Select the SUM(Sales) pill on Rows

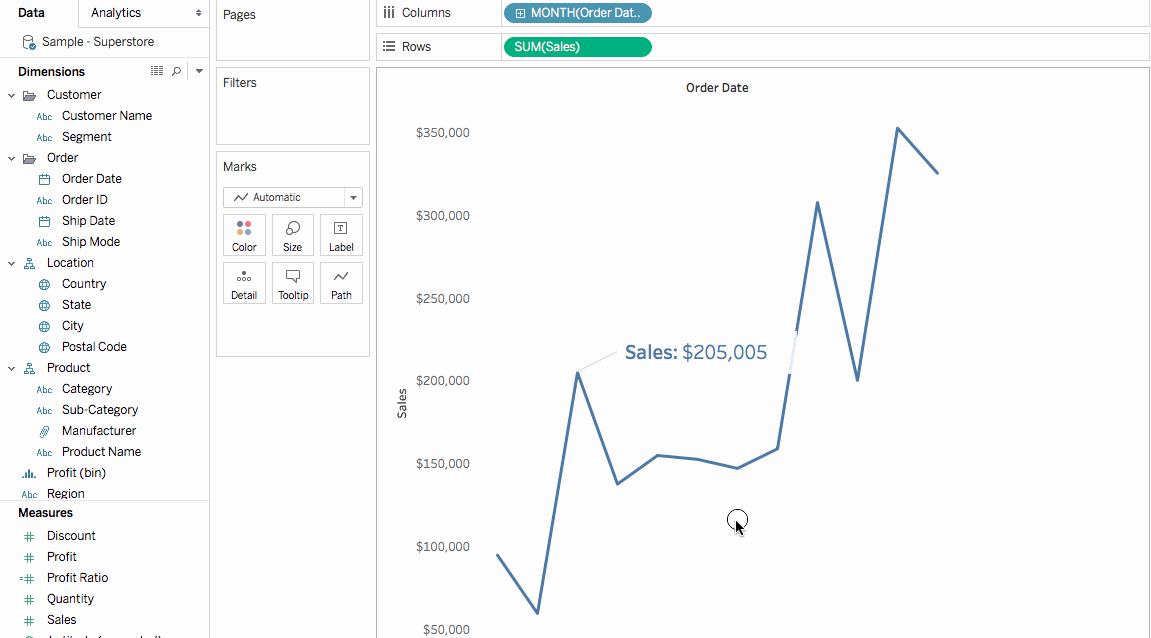(577, 47)
